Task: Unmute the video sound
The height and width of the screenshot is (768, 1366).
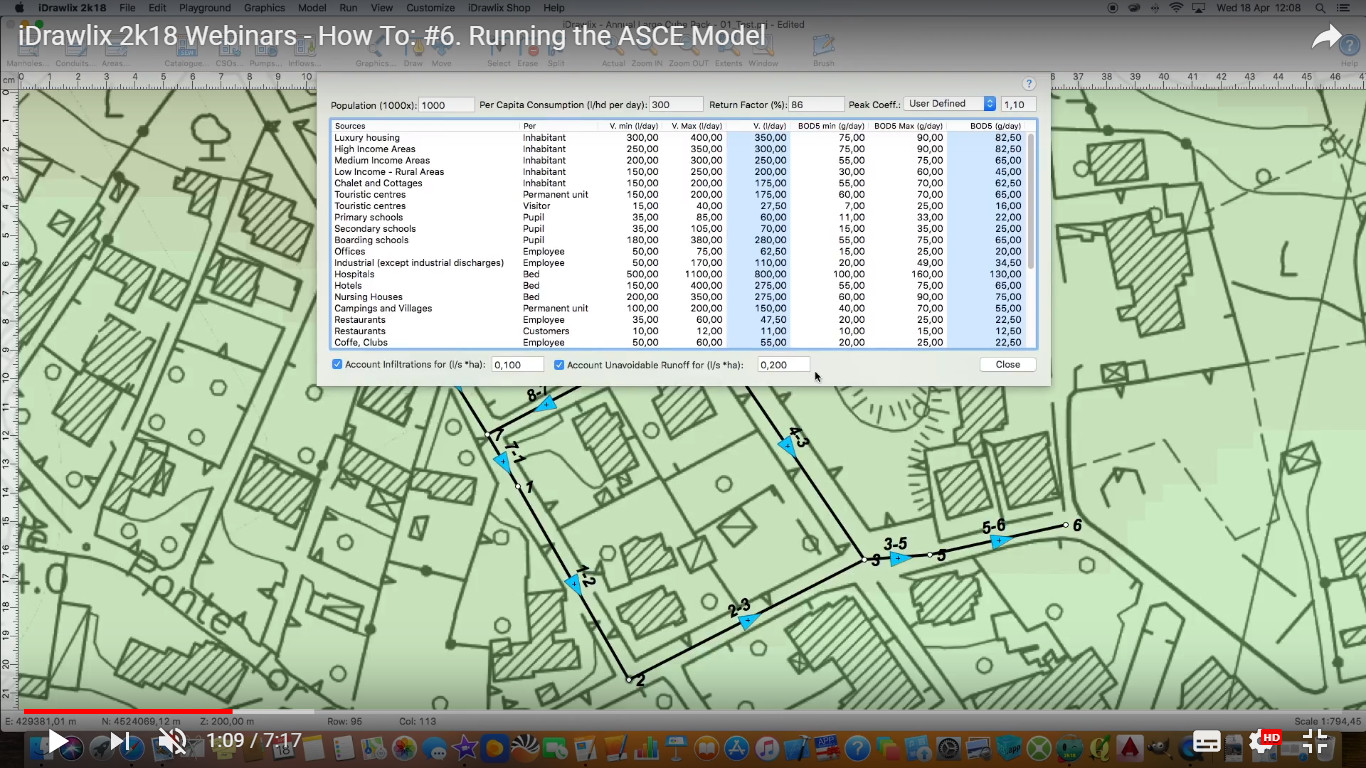Action: 172,741
